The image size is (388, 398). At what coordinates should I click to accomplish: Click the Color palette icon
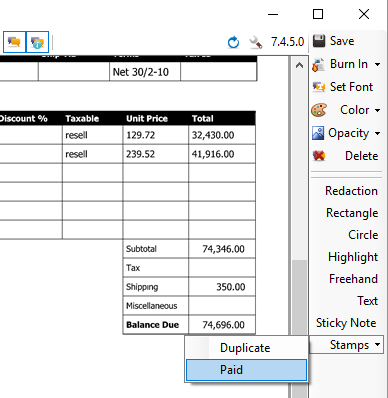[319, 110]
